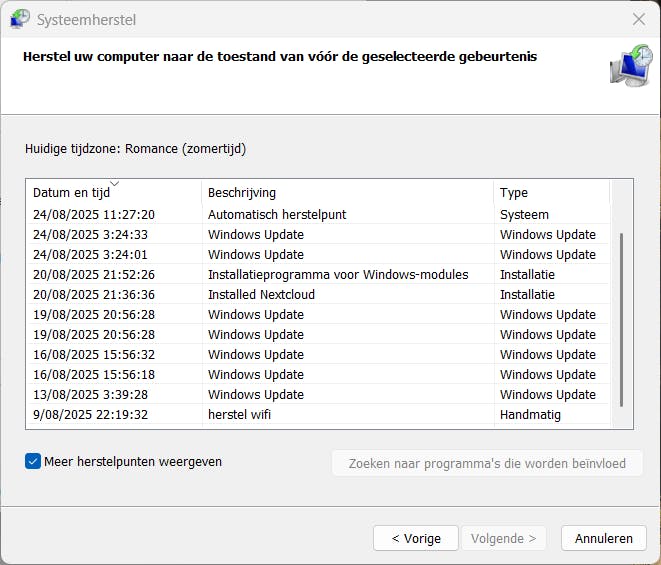Screen dimensions: 661x565
Task: Click the 'Annuleren' button
Action: point(603,538)
